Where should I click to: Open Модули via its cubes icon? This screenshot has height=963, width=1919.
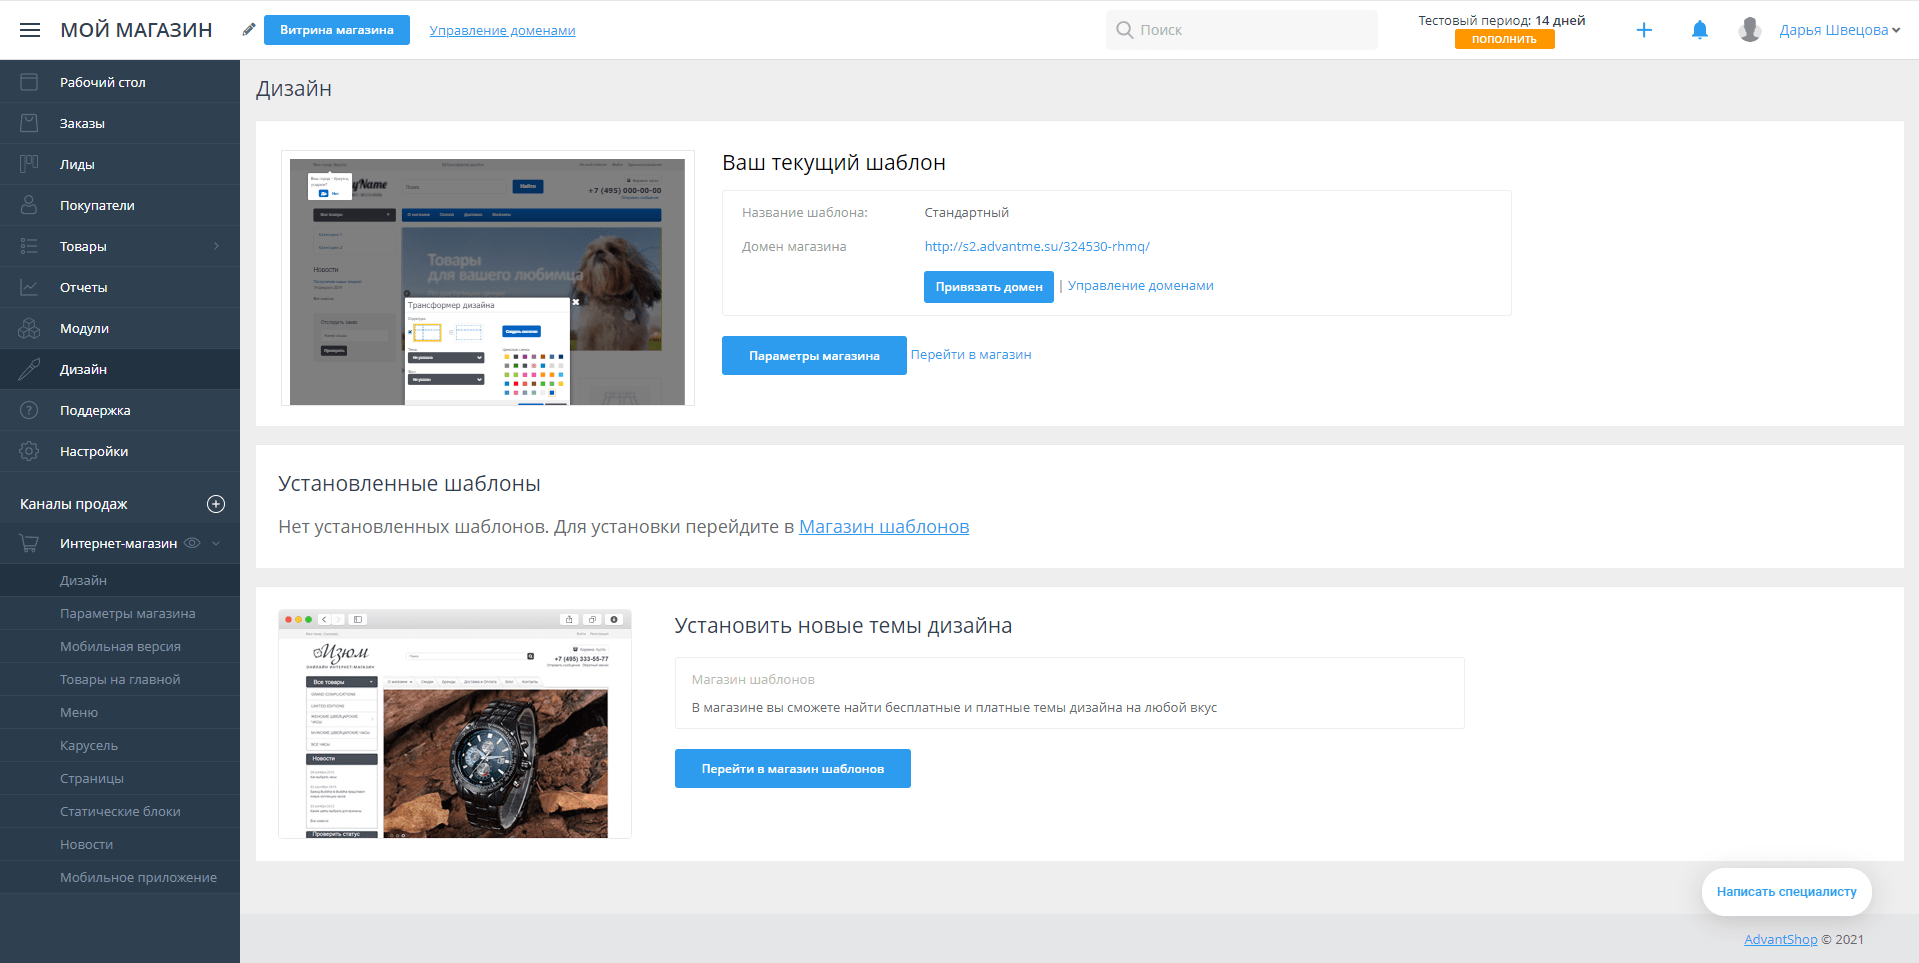29,328
